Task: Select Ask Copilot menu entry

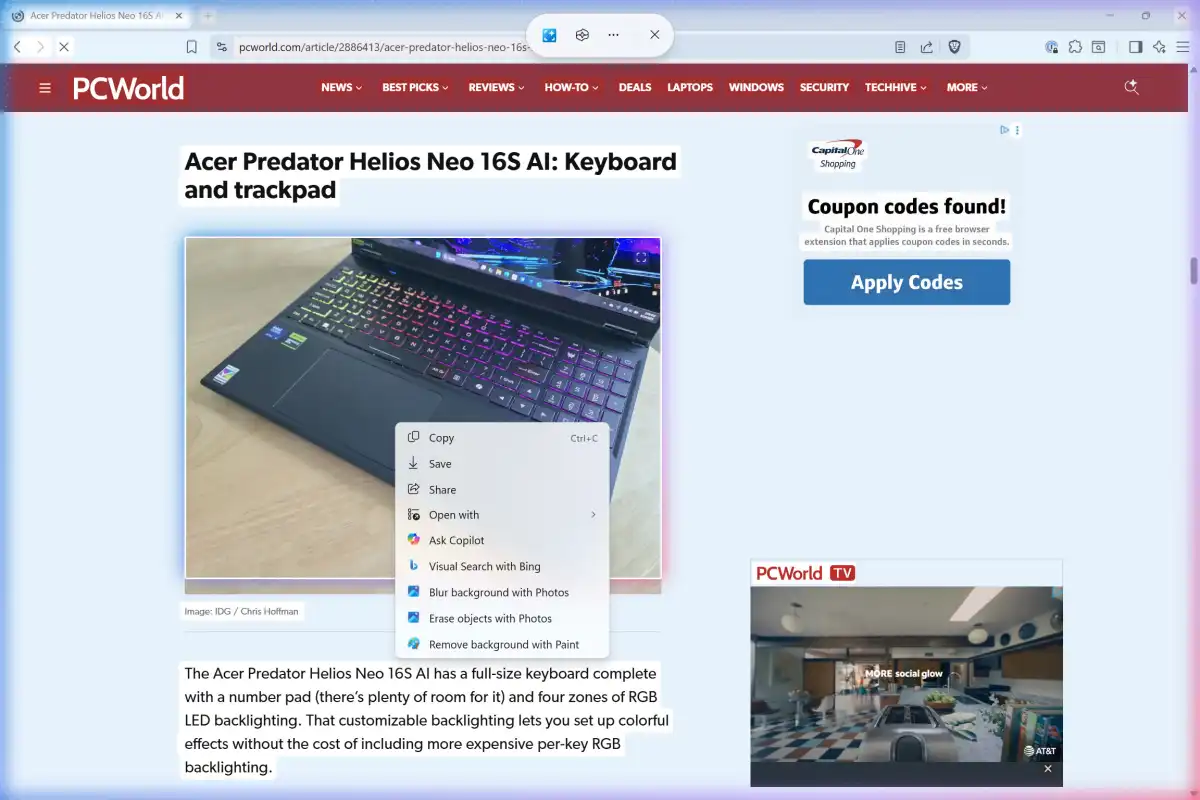Action: (x=502, y=540)
